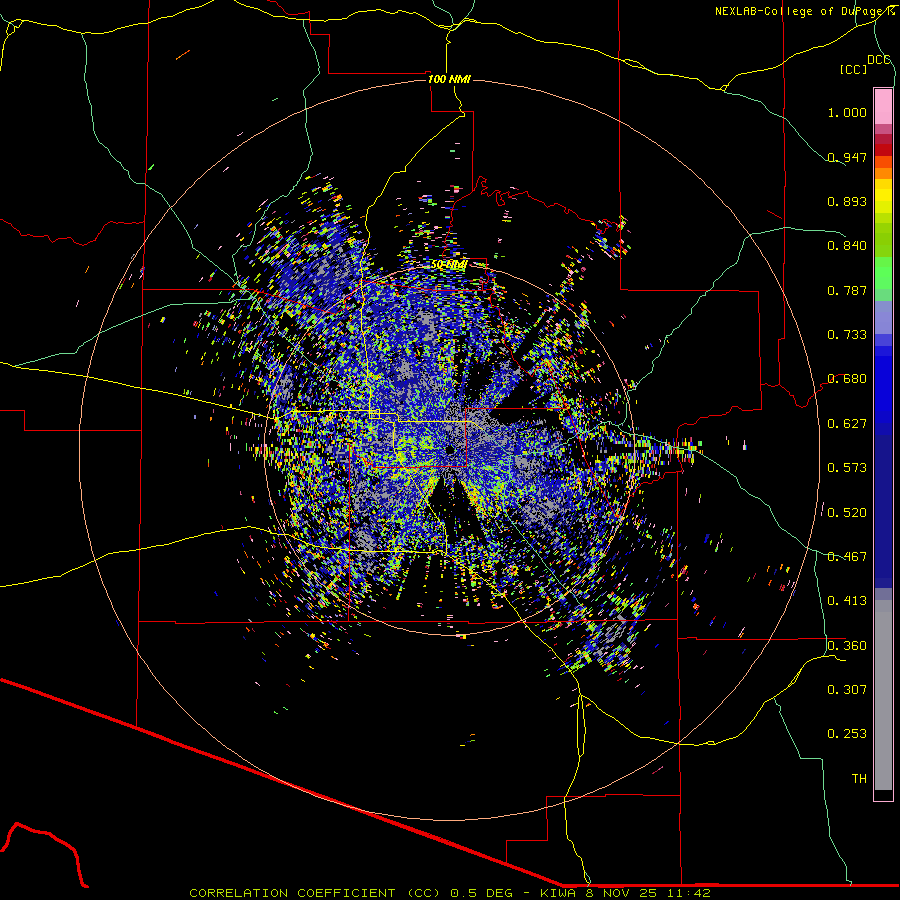Click the Correlation Coefficient caption at bottom
The image size is (900, 900).
tap(450, 893)
